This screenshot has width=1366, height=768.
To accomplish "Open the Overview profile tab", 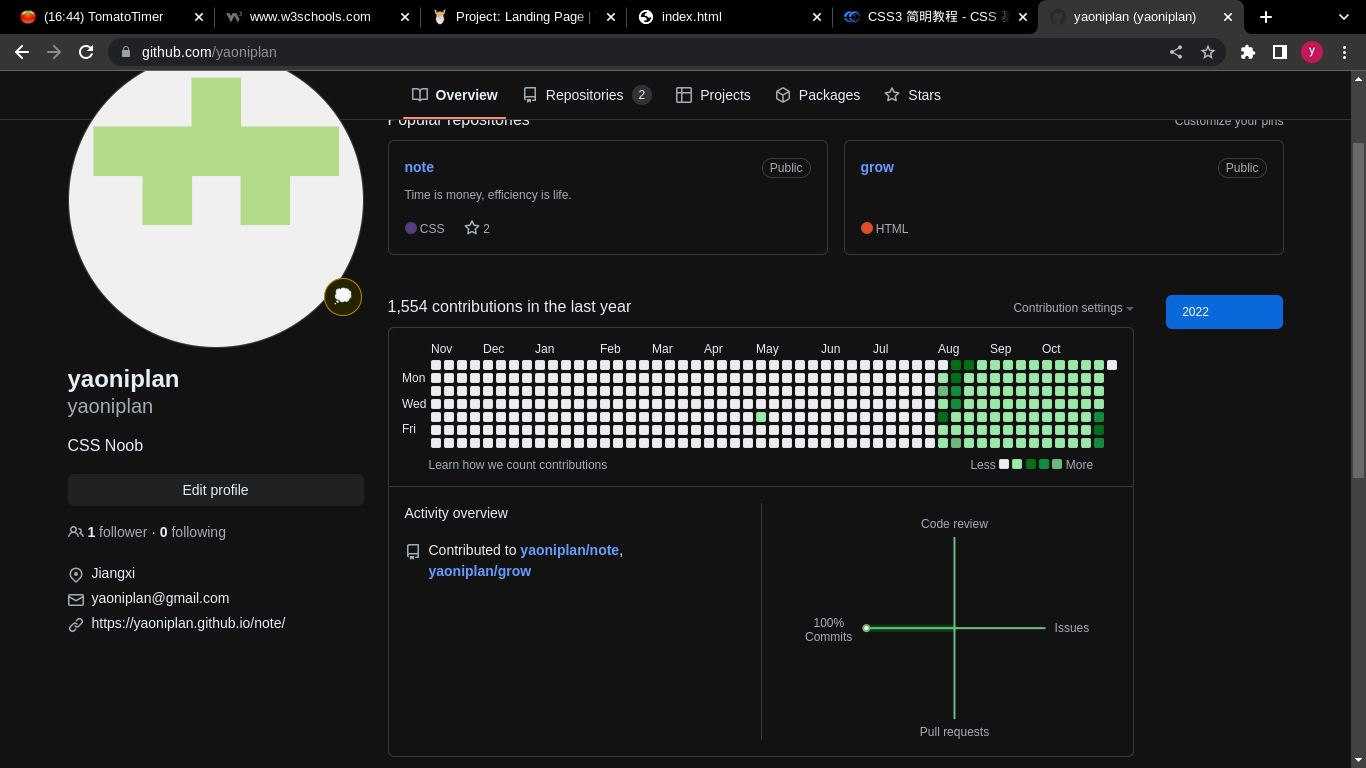I will pos(455,95).
